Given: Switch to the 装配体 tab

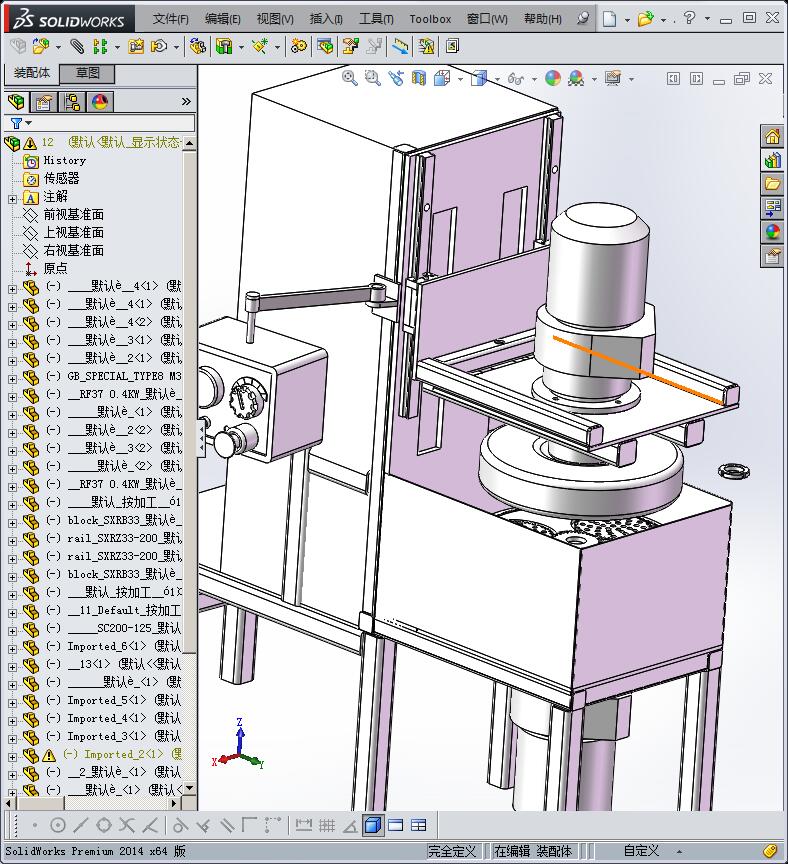Looking at the screenshot, I should (32, 73).
